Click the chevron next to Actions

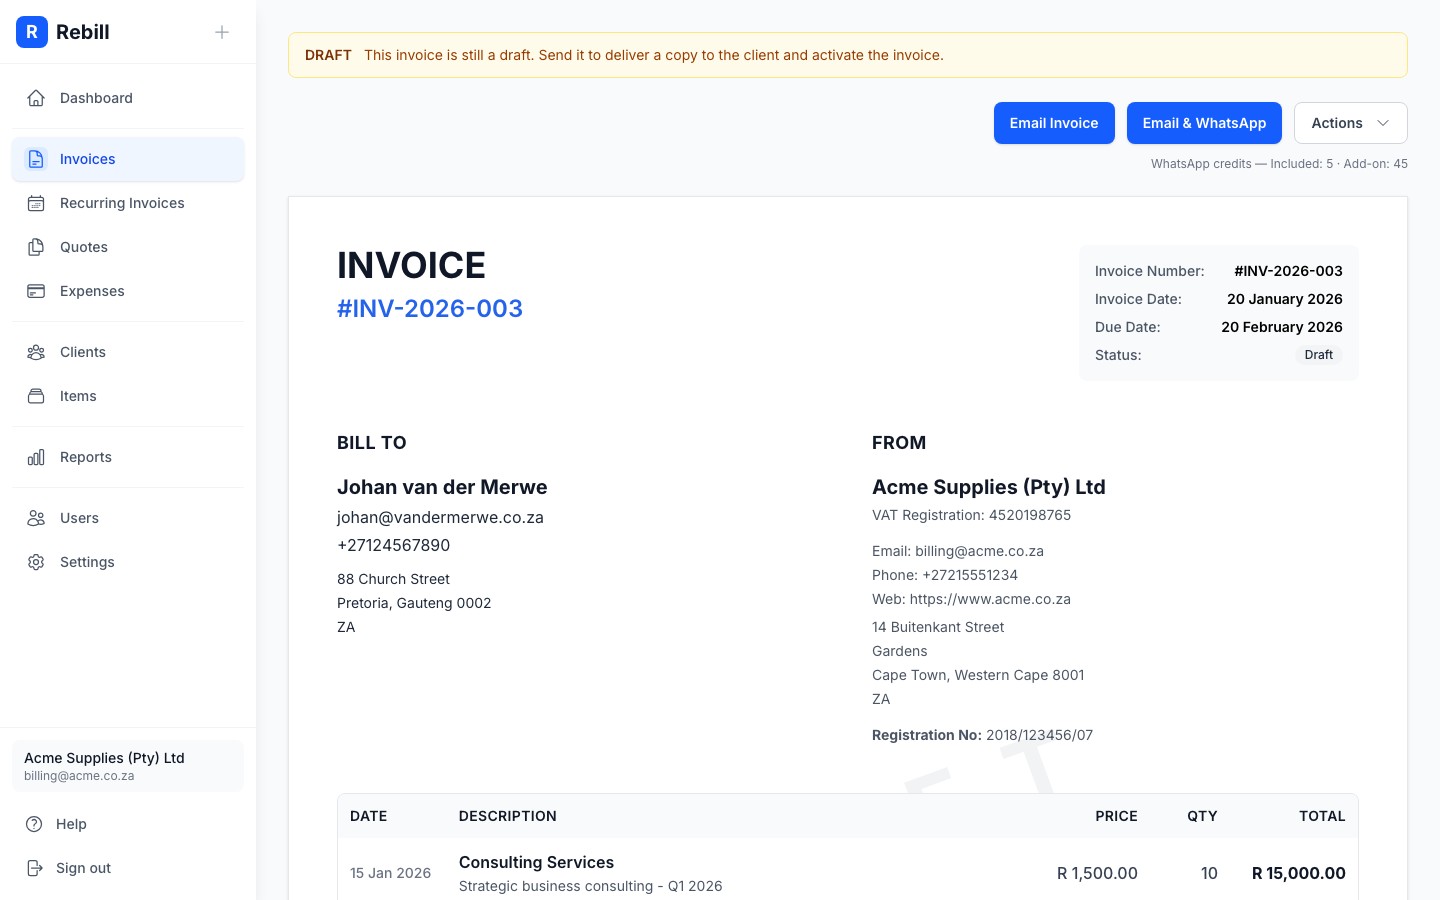(1383, 123)
